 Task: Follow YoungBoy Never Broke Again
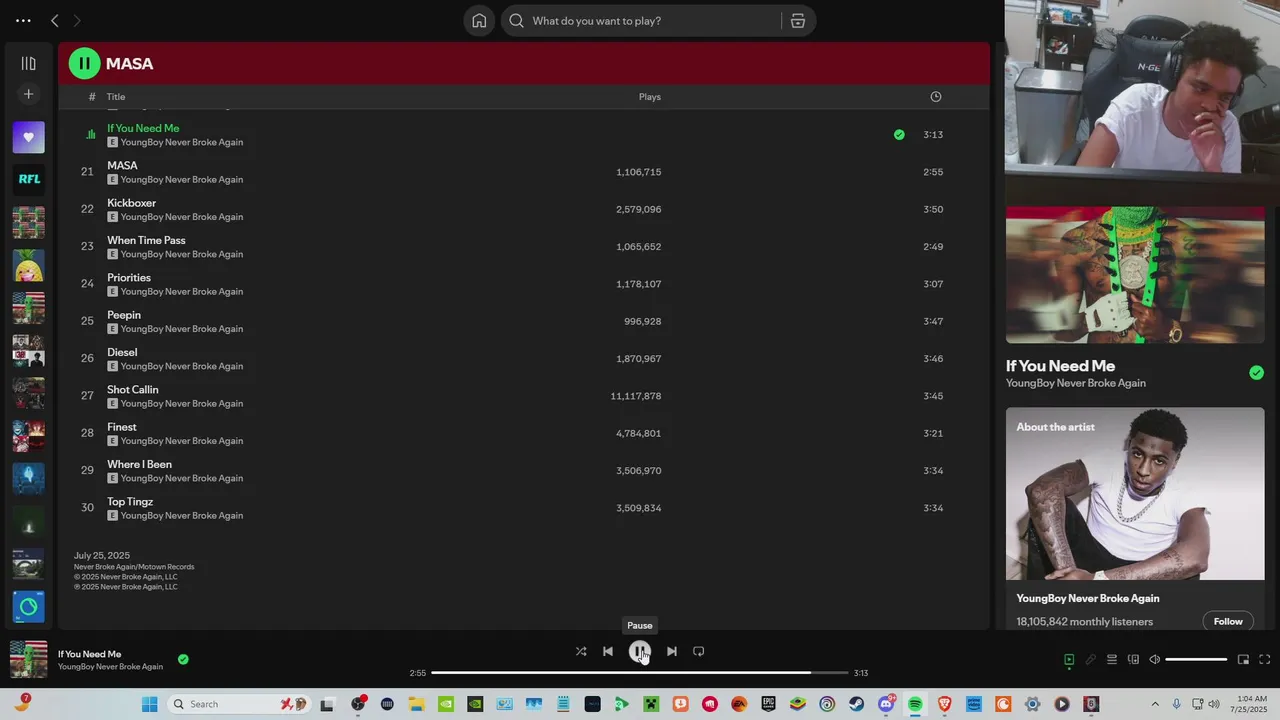point(1228,621)
